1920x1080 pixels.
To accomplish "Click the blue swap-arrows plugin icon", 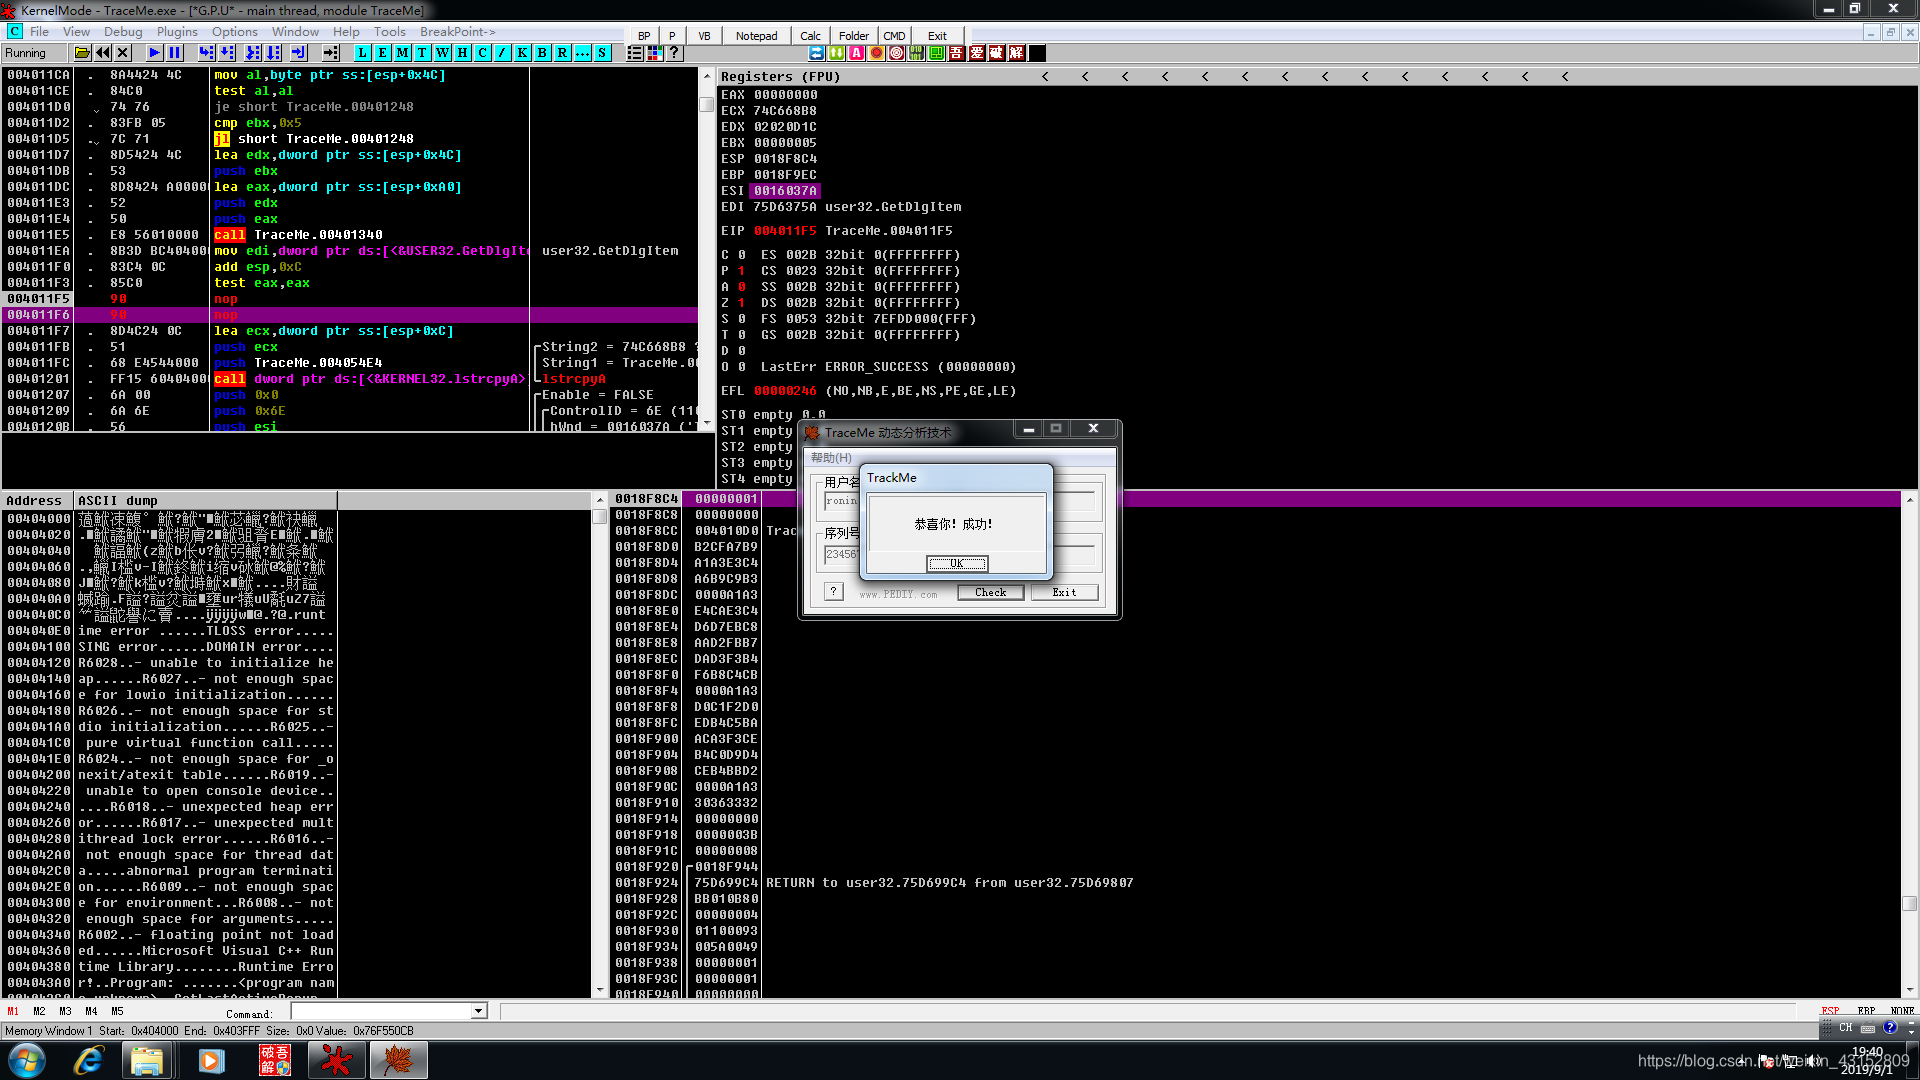I will coord(816,53).
